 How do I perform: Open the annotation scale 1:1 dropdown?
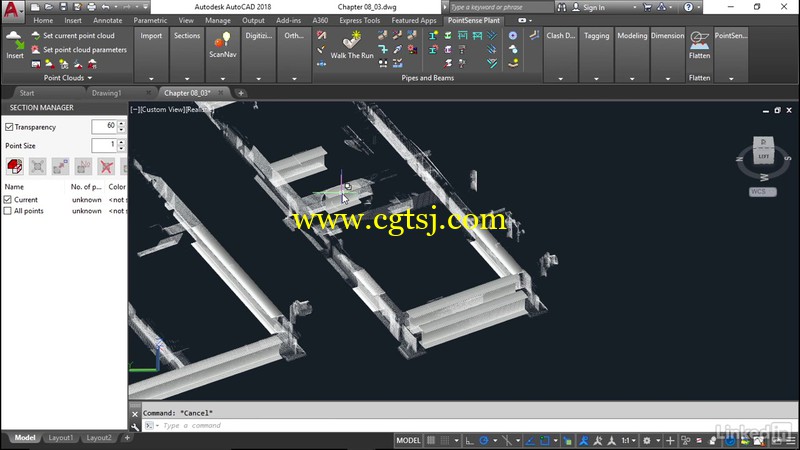tap(628, 440)
